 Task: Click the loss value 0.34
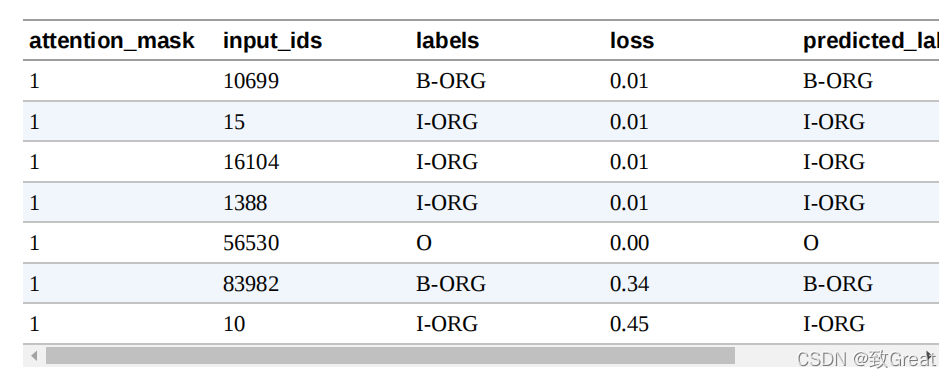click(x=630, y=283)
